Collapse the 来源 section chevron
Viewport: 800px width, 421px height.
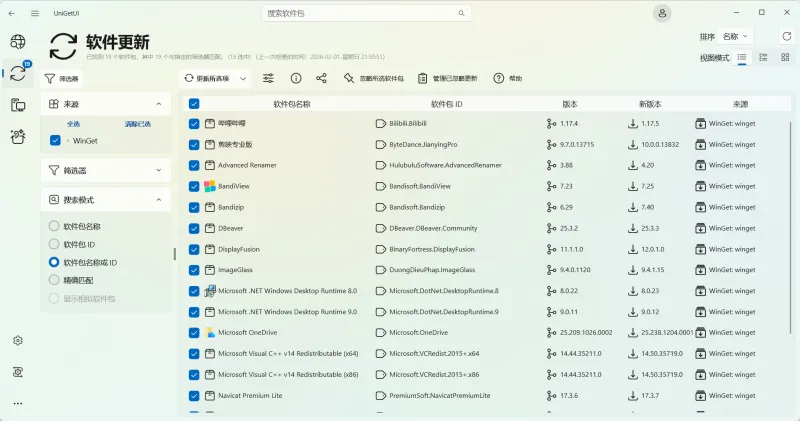tap(159, 104)
